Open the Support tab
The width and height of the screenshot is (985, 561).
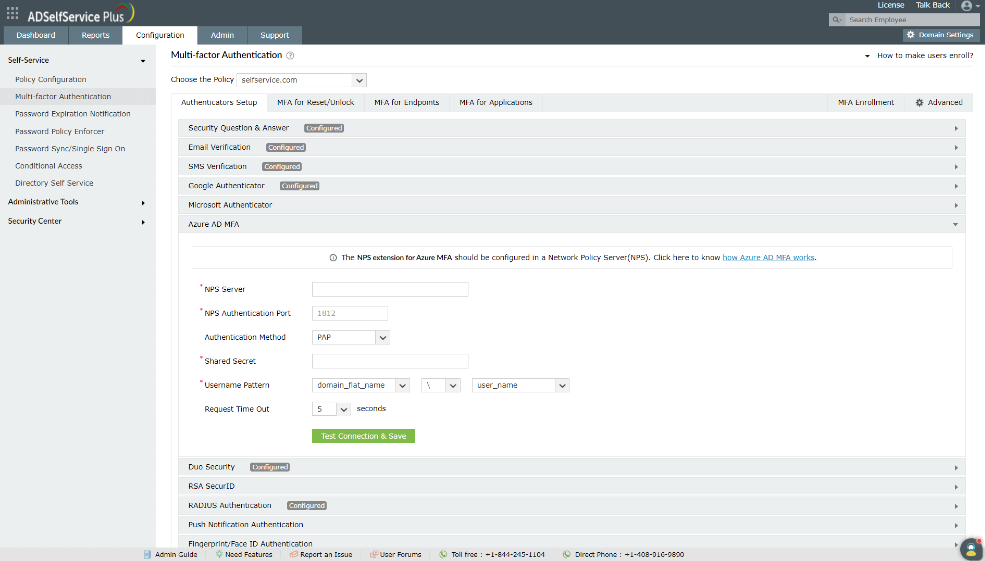coord(275,35)
